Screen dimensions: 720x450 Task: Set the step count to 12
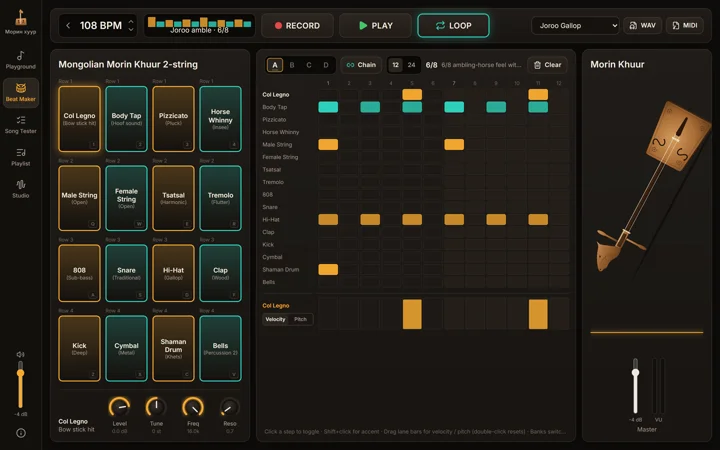395,65
